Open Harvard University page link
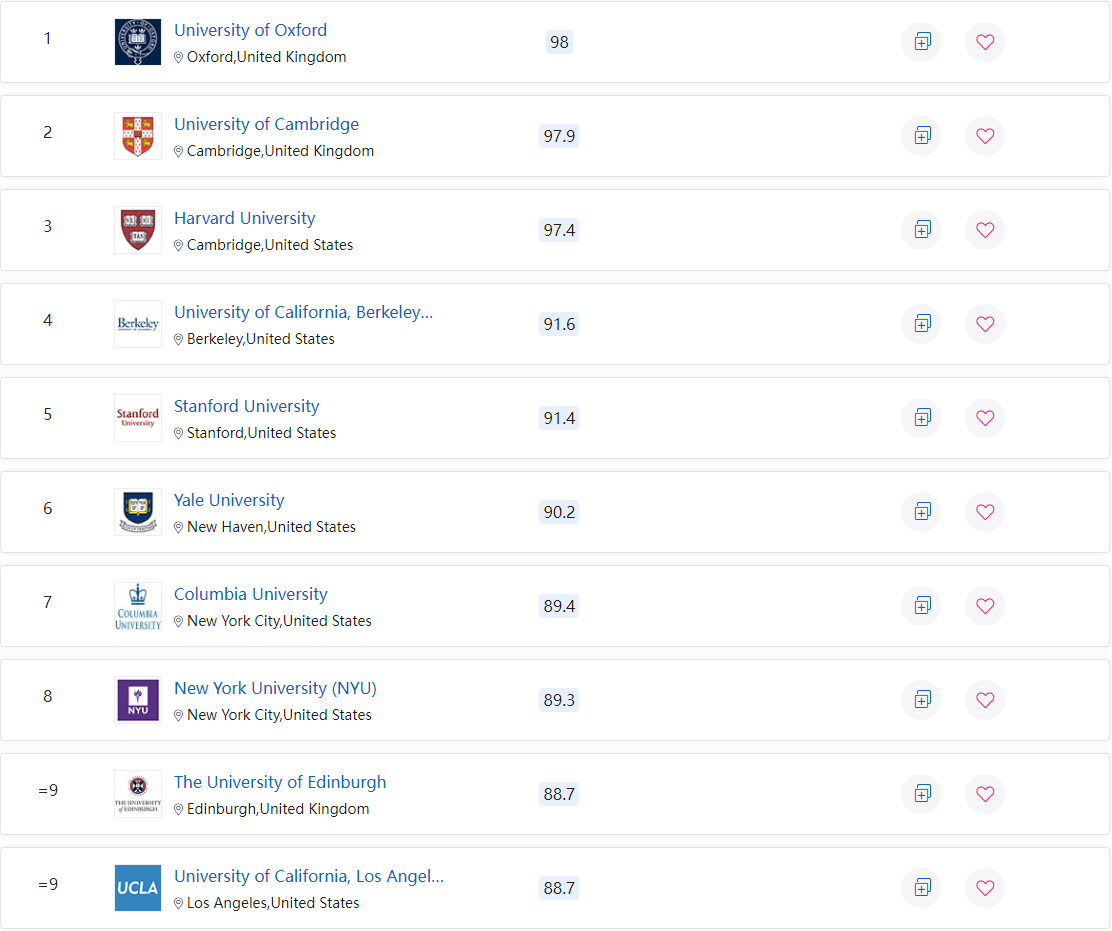Screen dimensions: 1112x931 tap(245, 218)
